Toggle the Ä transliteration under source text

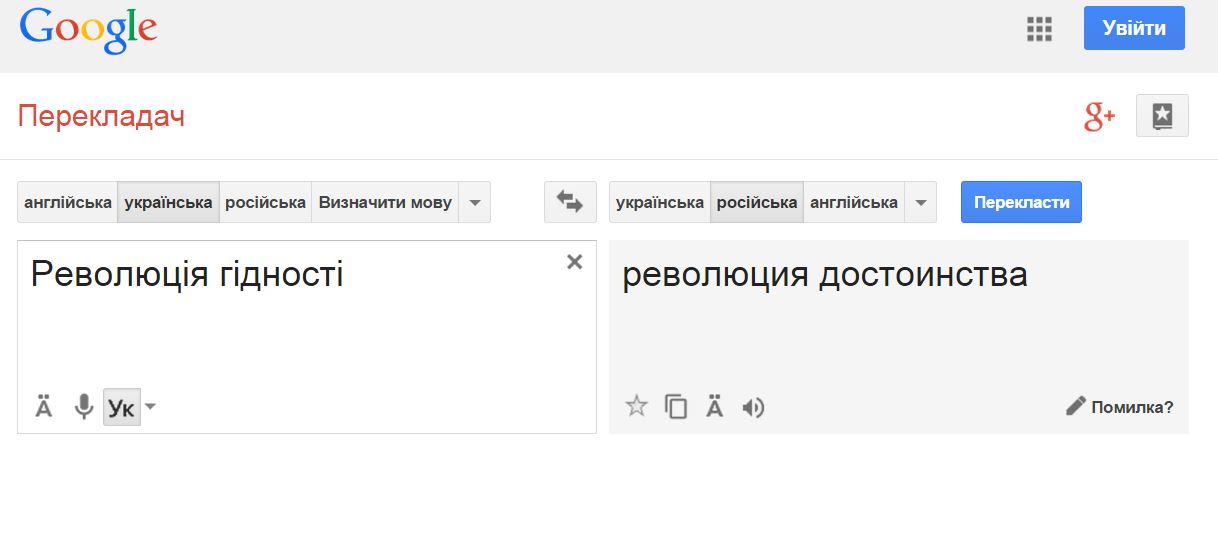pos(44,406)
